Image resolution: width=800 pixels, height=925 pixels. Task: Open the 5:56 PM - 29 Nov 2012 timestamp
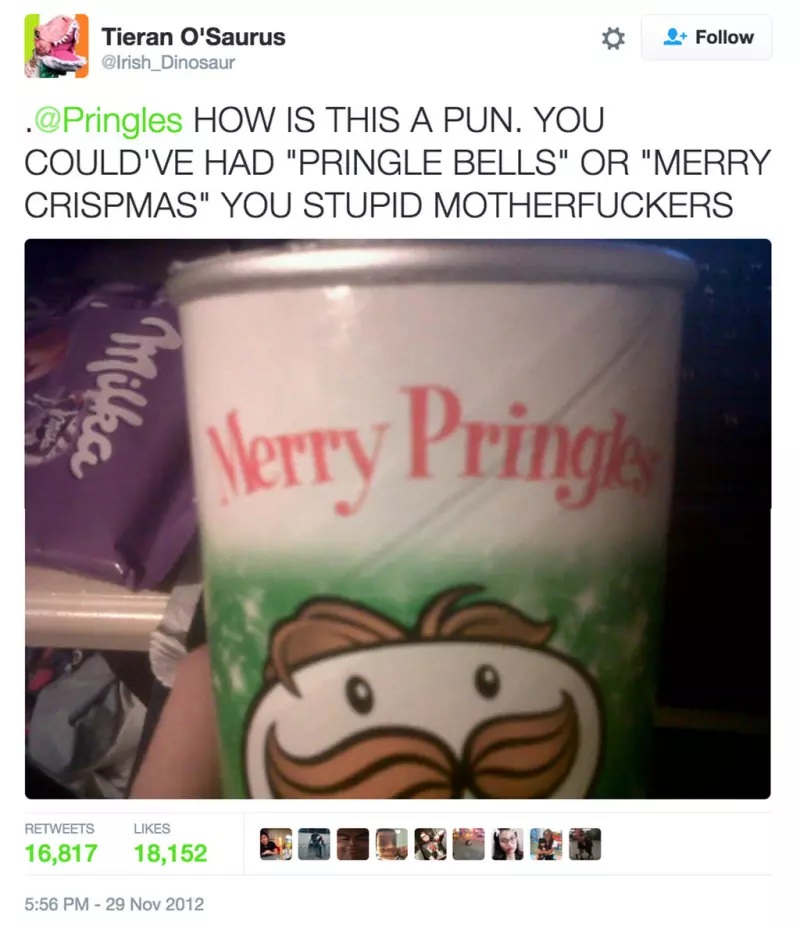pos(114,904)
